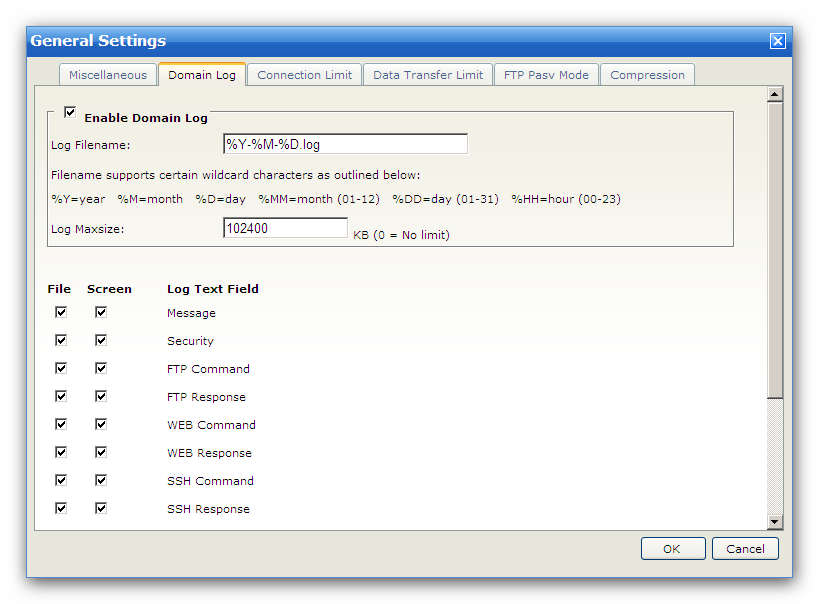Screen dimensions: 819x604
Task: Uncheck Screen logging for Security
Action: tap(101, 341)
